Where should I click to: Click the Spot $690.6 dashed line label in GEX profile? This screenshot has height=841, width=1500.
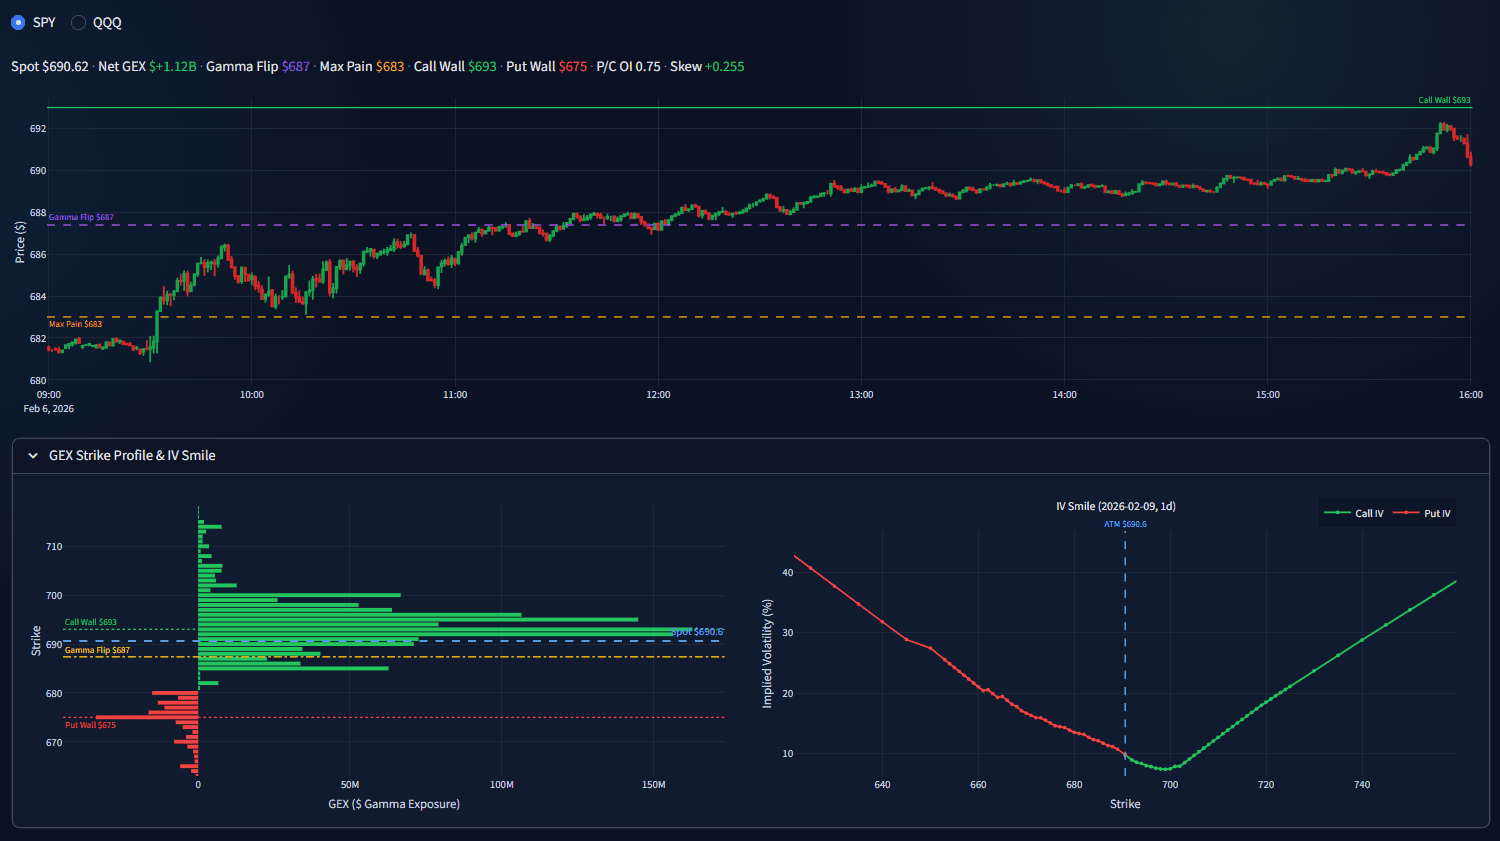tap(698, 631)
